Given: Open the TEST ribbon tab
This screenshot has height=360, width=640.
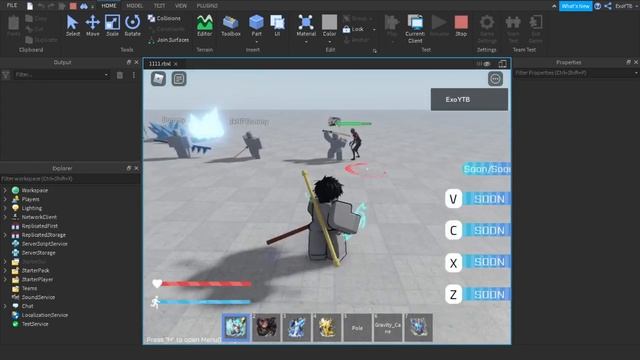Looking at the screenshot, I should coord(159,6).
